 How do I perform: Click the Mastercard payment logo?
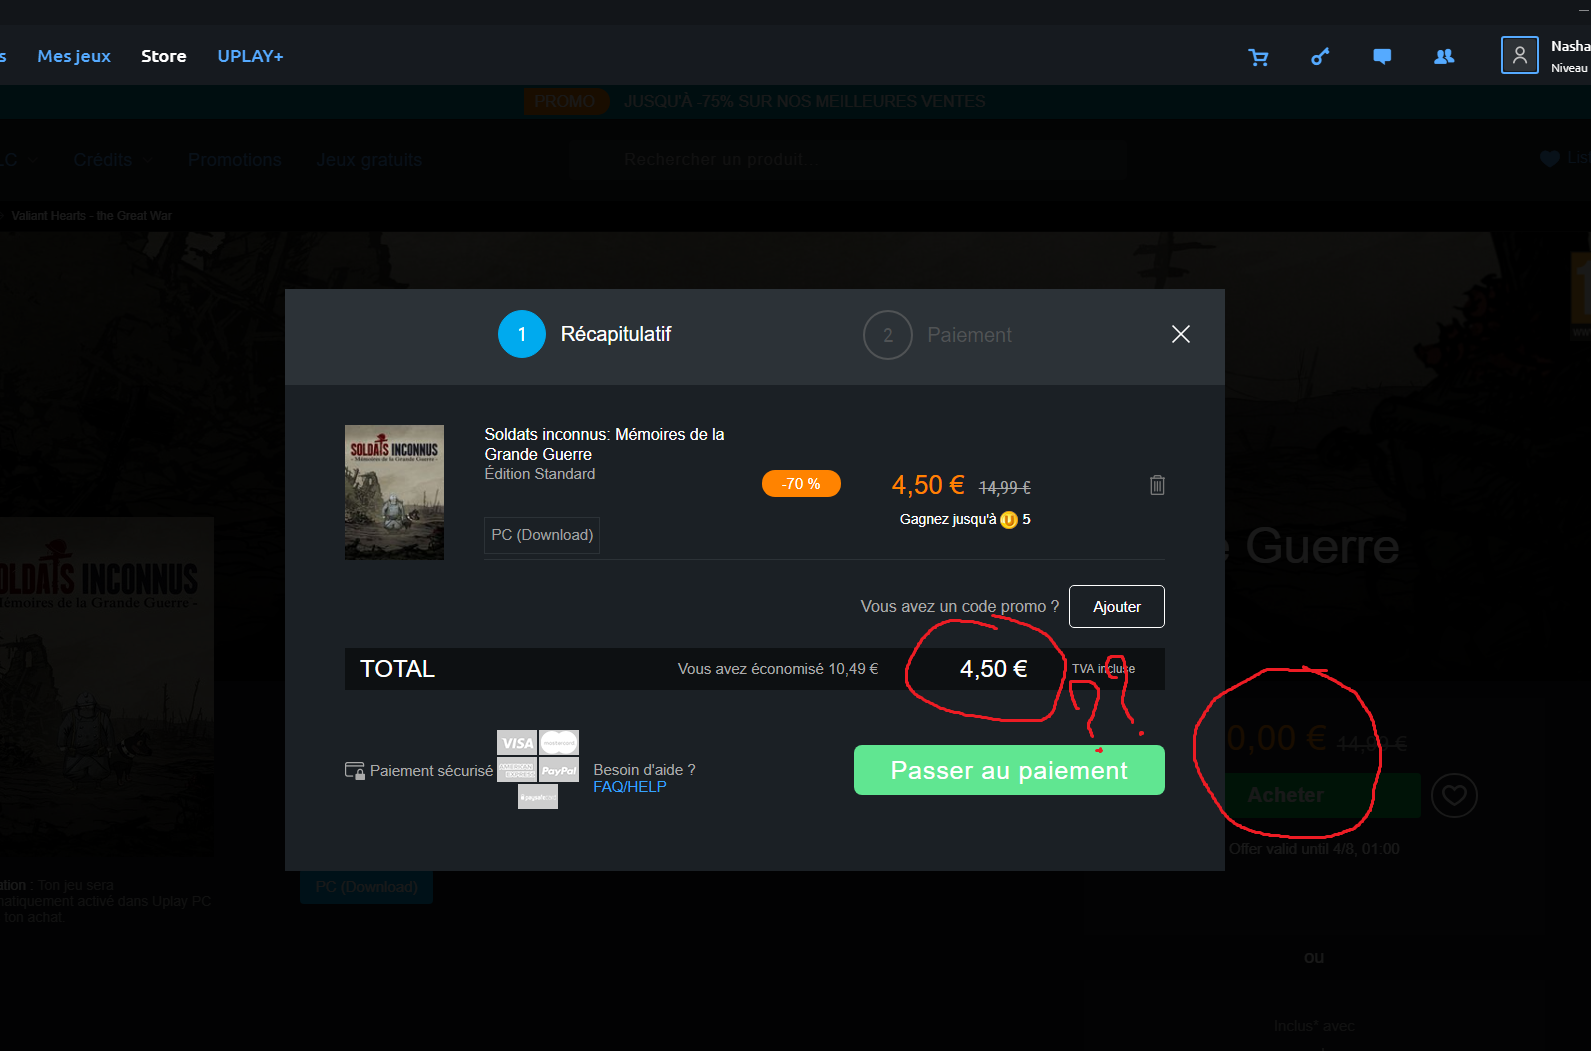[559, 743]
